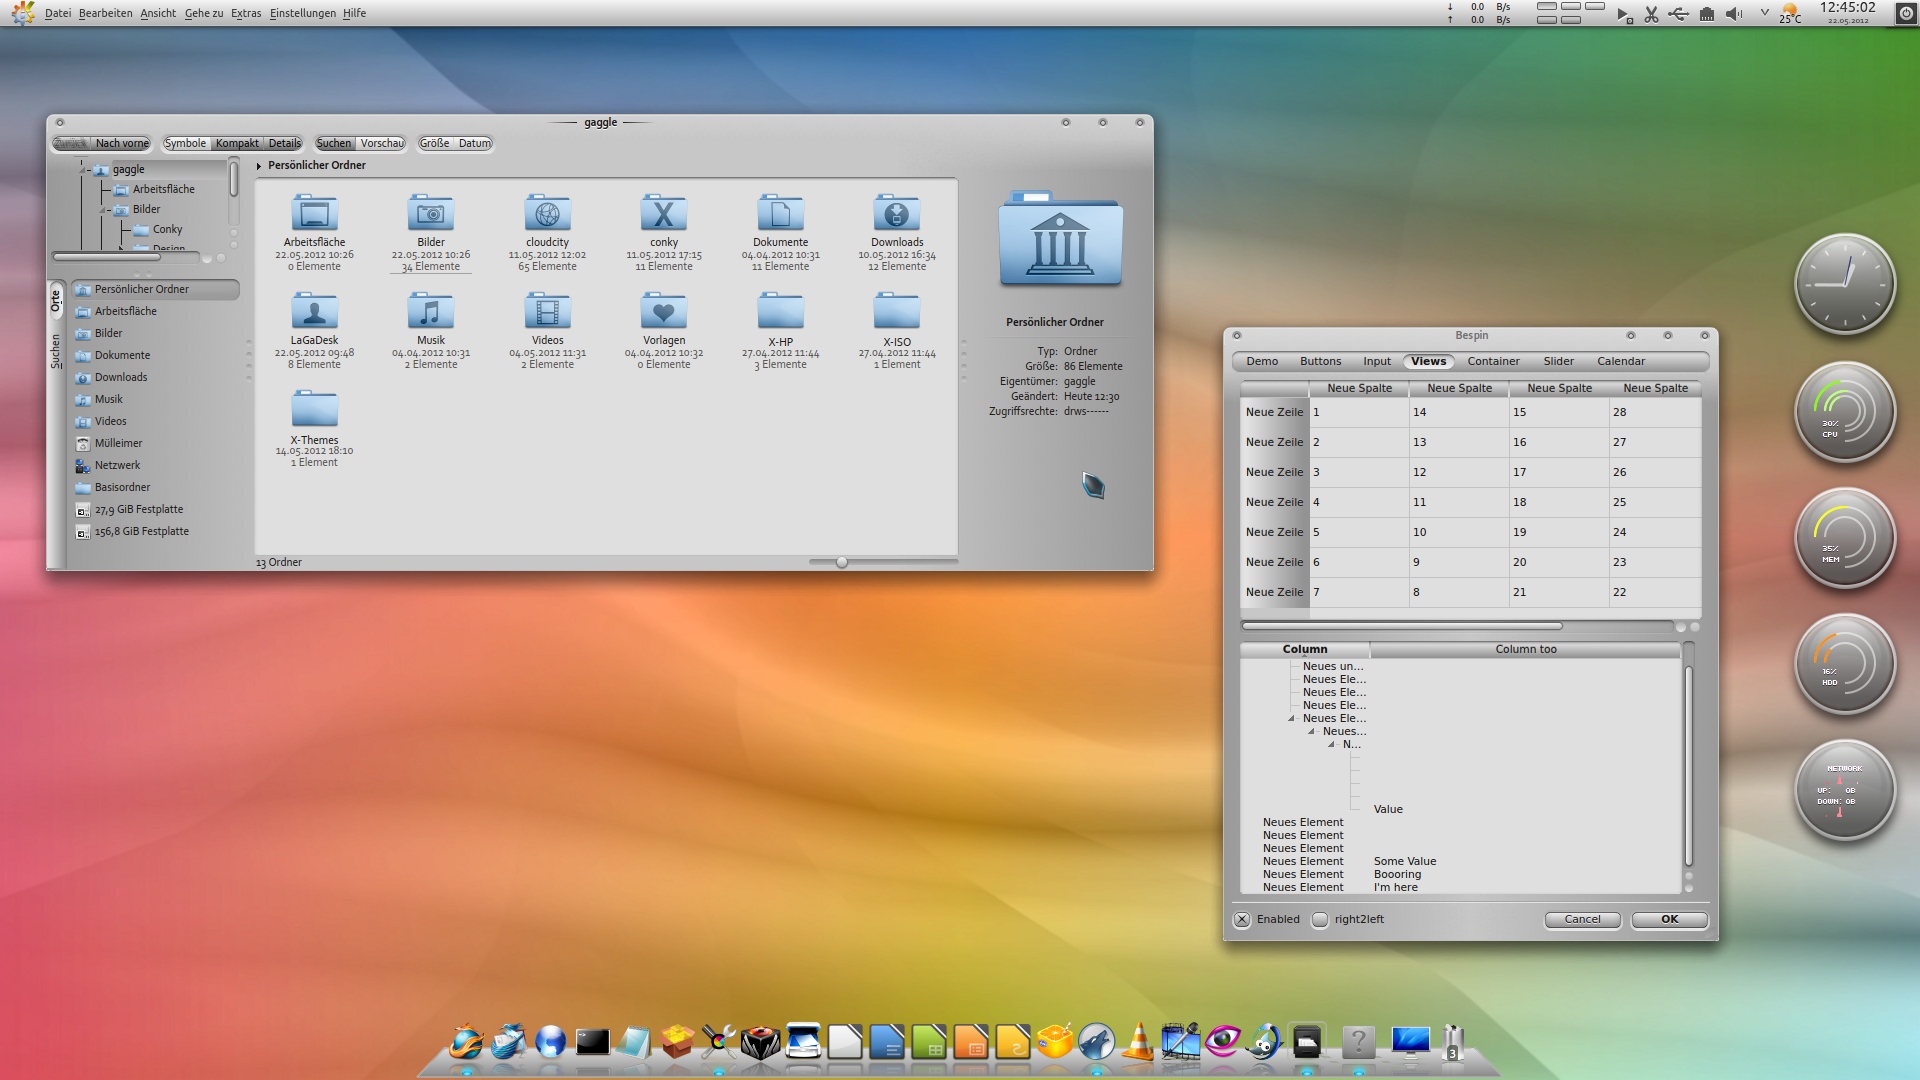Open the X-ISO folder
The width and height of the screenshot is (1920, 1080).
click(x=897, y=312)
